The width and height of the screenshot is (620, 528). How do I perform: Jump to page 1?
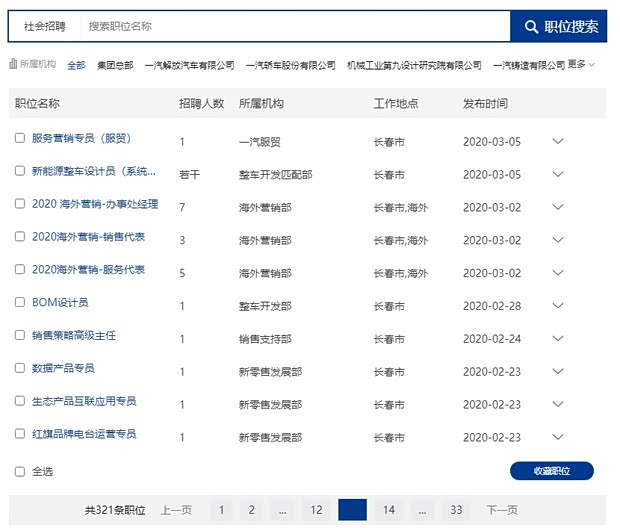221,510
